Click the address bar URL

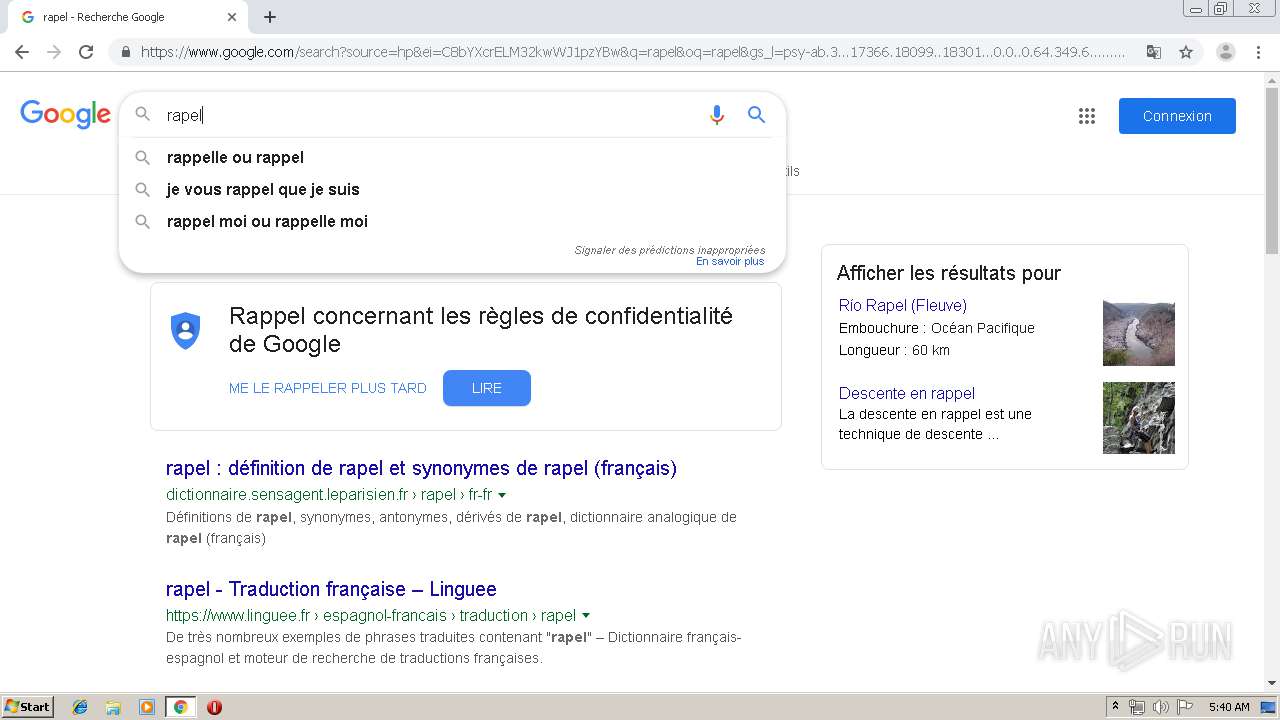(x=632, y=52)
